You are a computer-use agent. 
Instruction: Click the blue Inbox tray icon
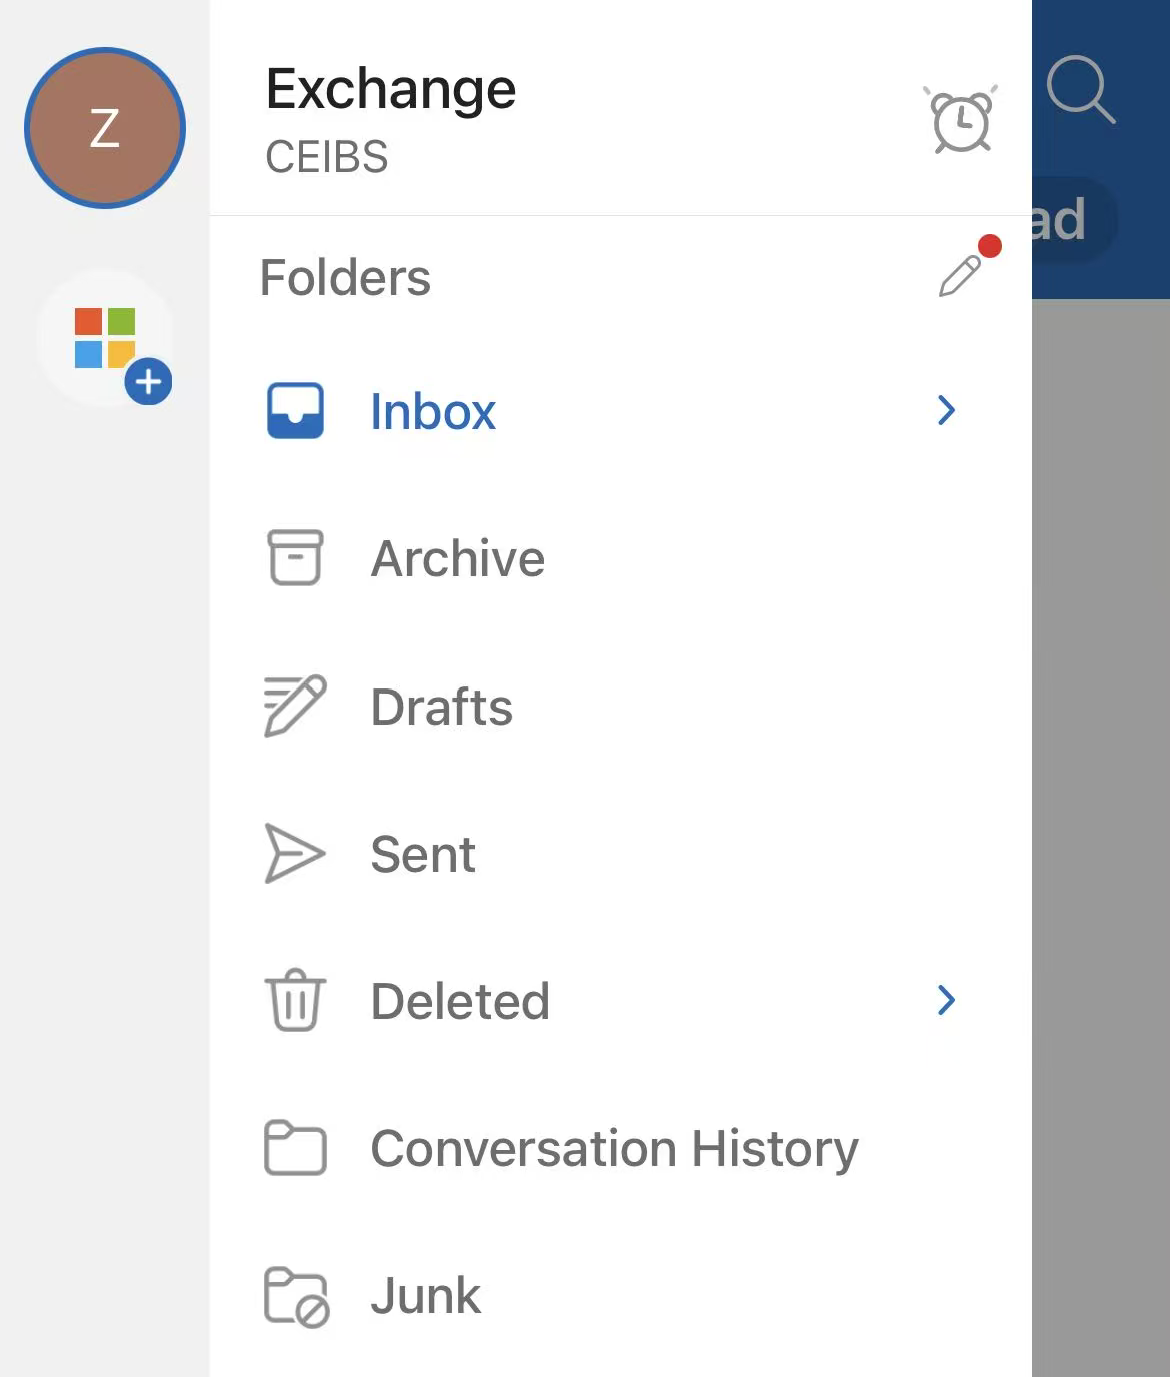click(x=295, y=411)
